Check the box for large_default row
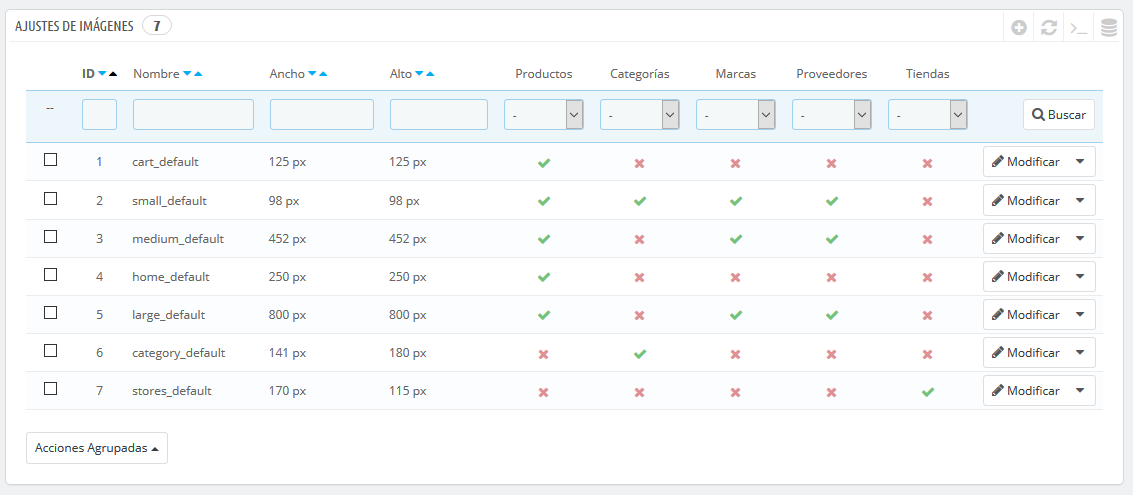This screenshot has height=495, width=1133. pos(51,313)
